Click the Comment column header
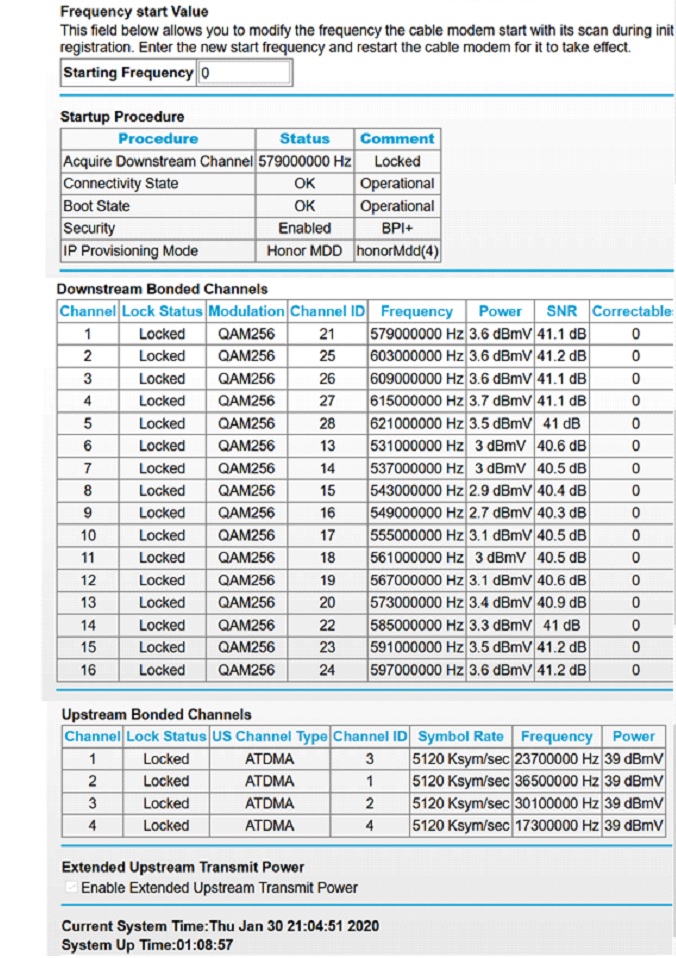The width and height of the screenshot is (676, 958). tap(397, 139)
